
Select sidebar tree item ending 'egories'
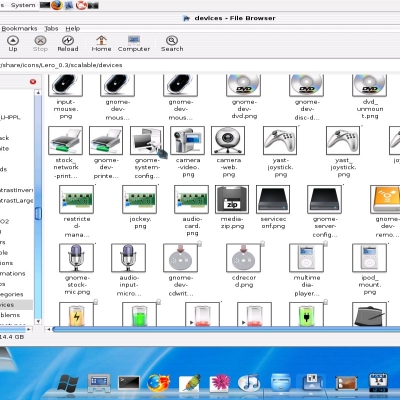(12, 294)
